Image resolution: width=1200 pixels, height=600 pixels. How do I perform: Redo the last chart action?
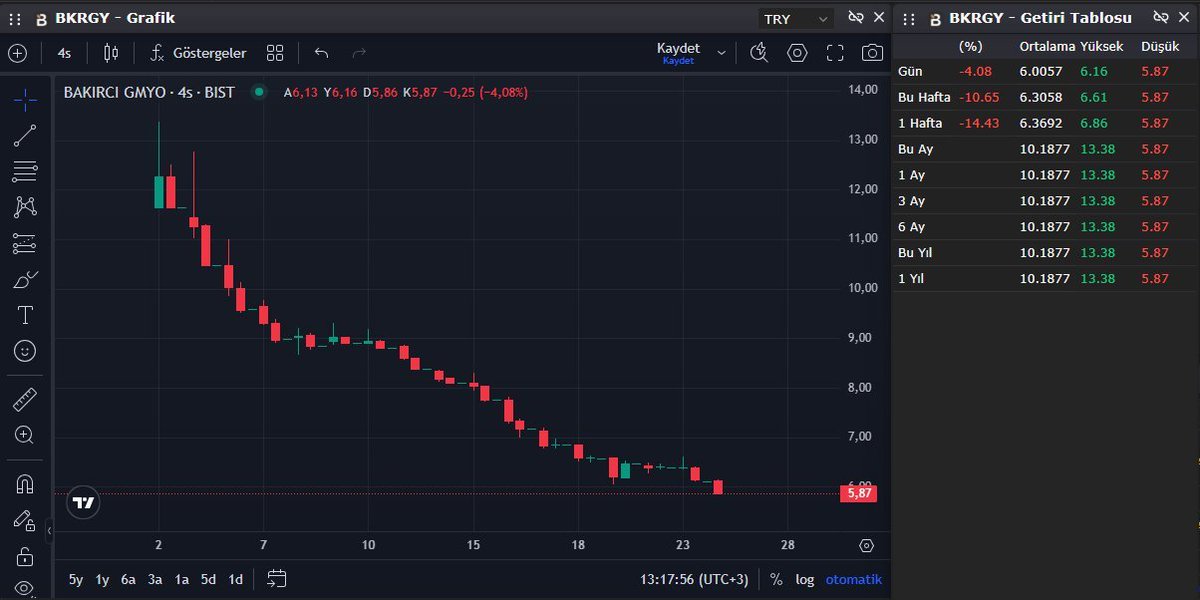point(359,53)
